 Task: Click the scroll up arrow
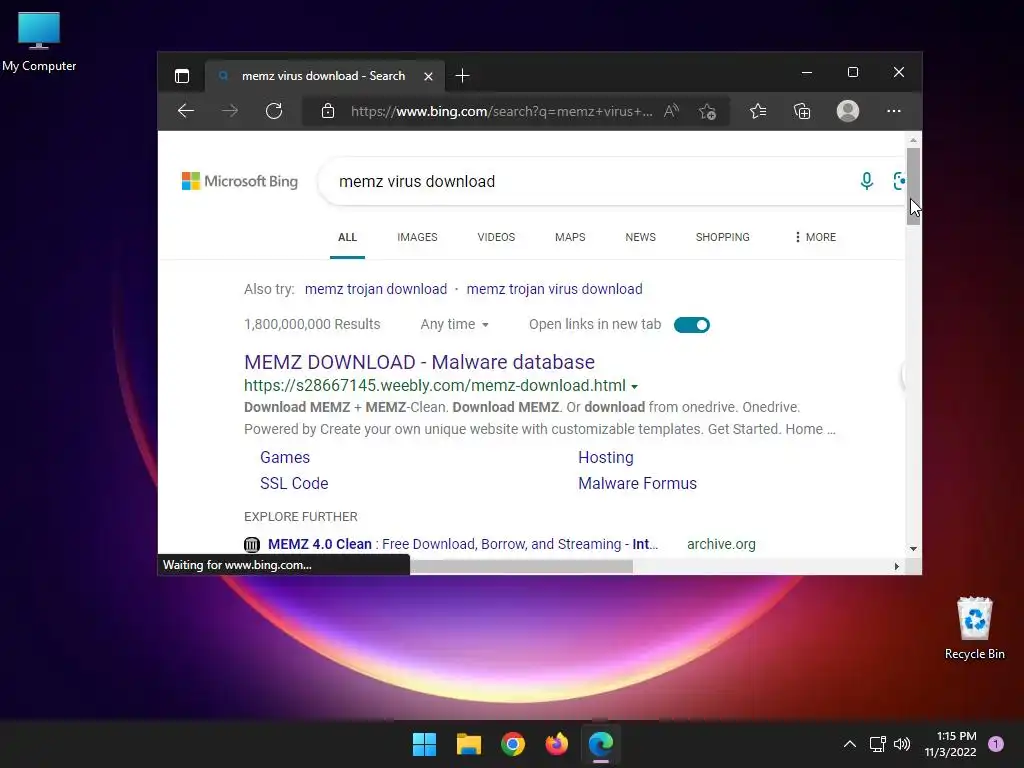coord(913,140)
